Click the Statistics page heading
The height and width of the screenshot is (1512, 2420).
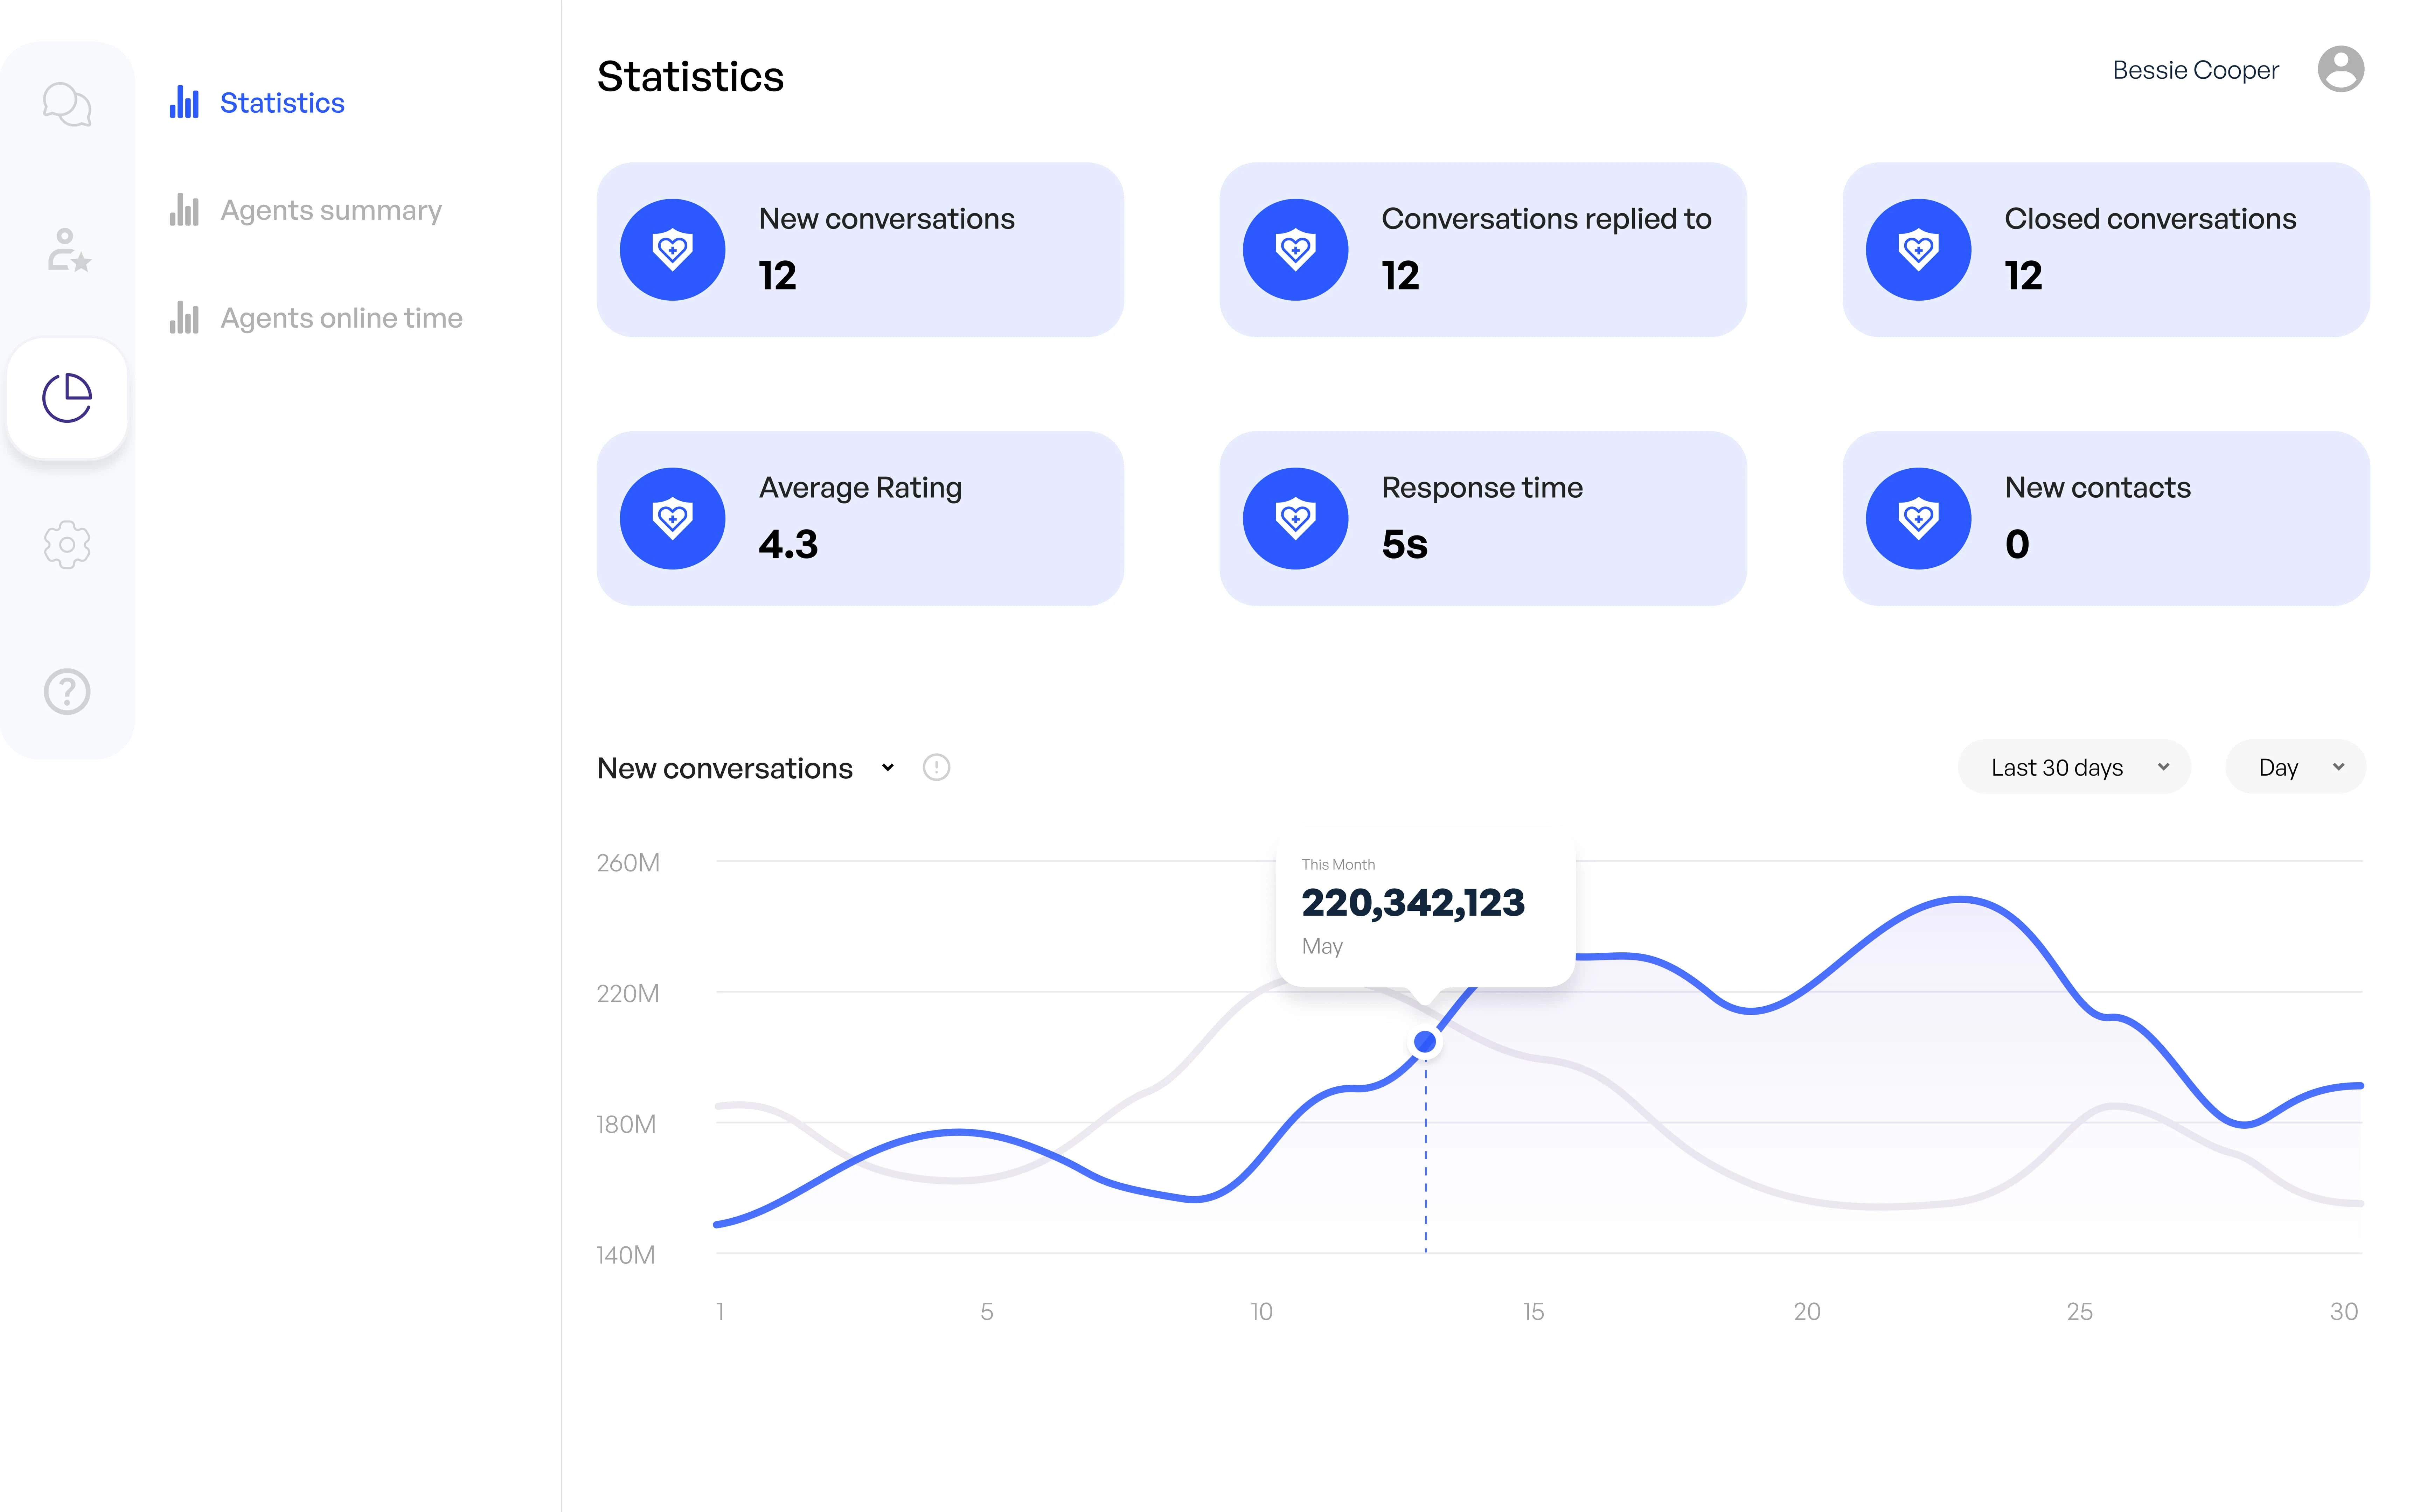pyautogui.click(x=690, y=77)
